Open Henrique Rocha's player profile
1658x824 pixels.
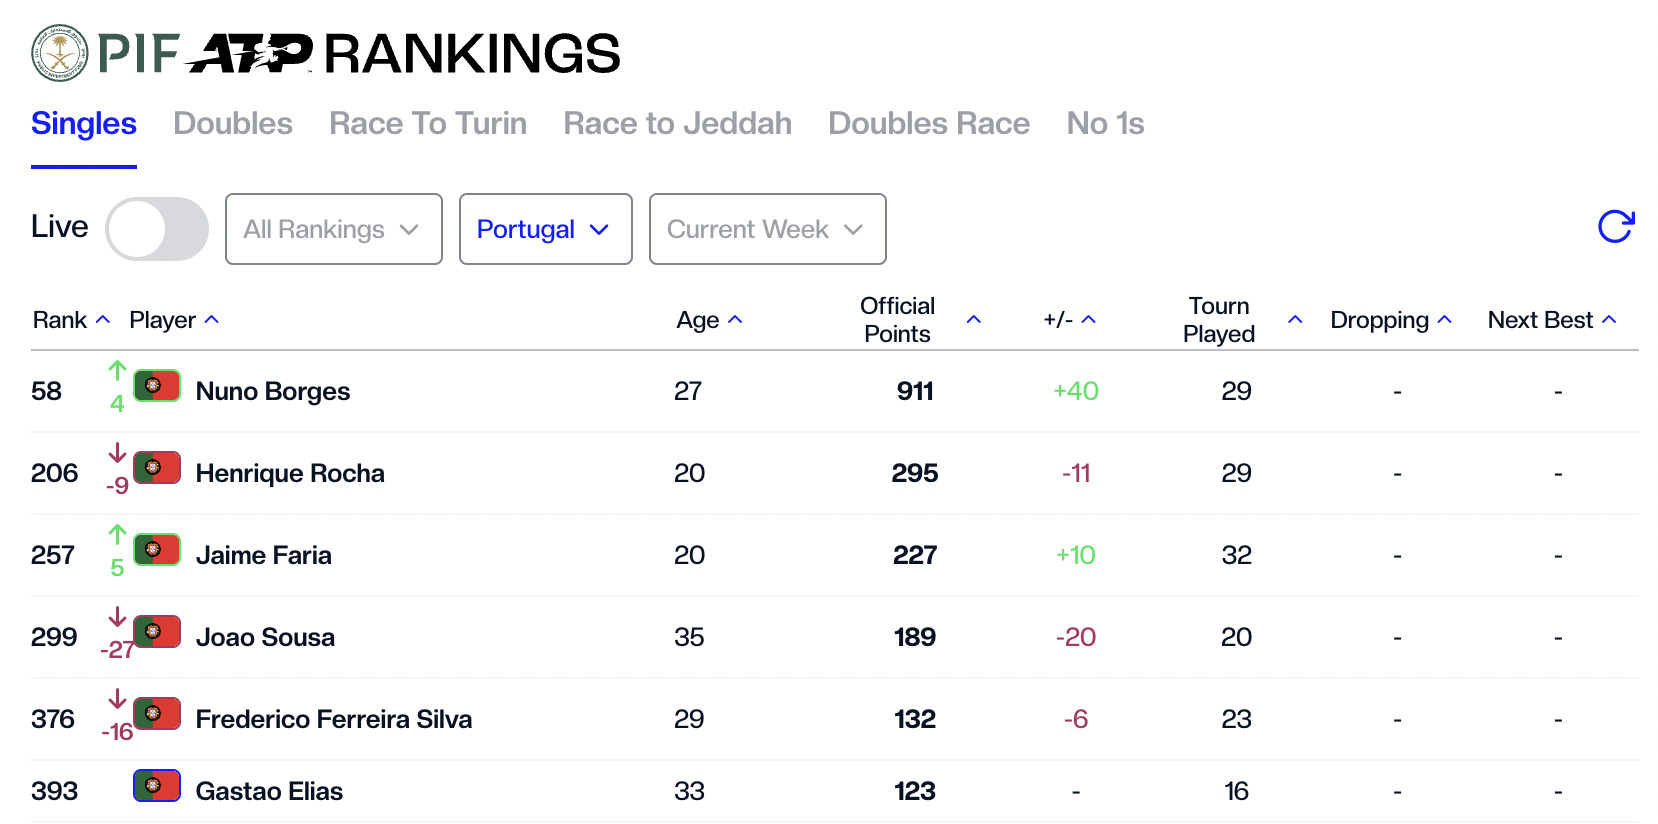(290, 473)
